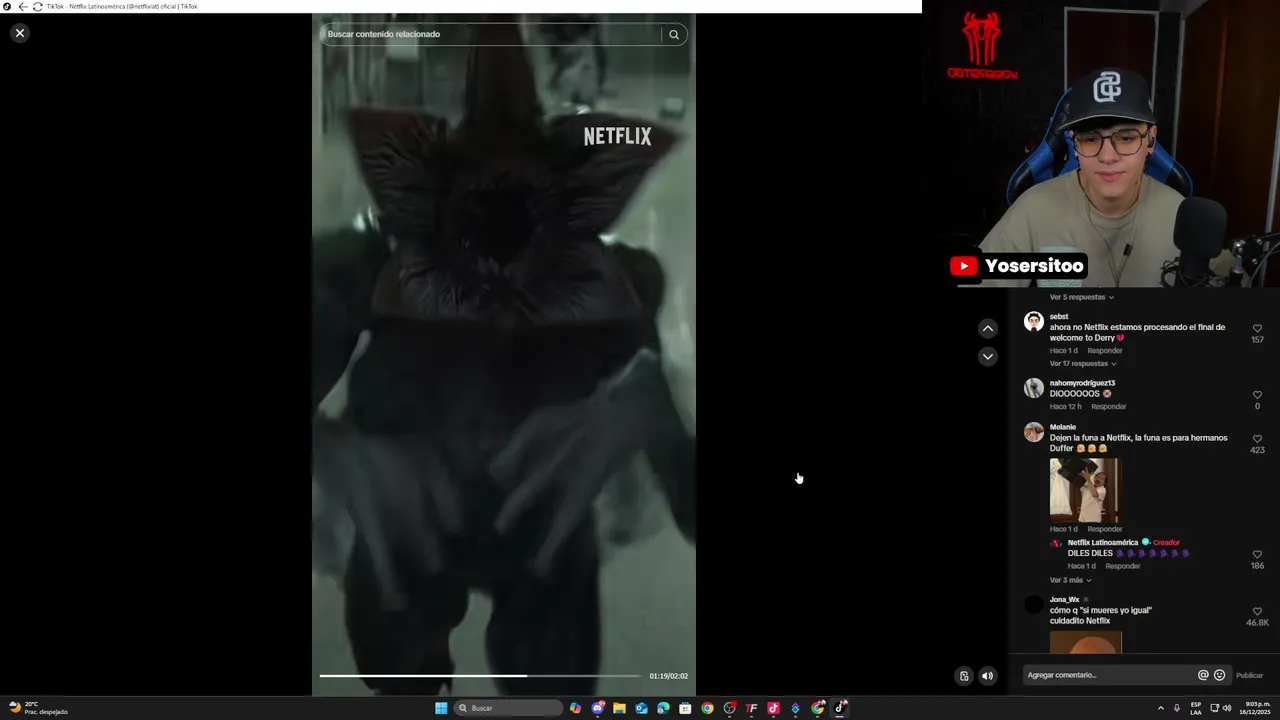
Task: Click username 'Melanie' in comments
Action: coord(1063,427)
